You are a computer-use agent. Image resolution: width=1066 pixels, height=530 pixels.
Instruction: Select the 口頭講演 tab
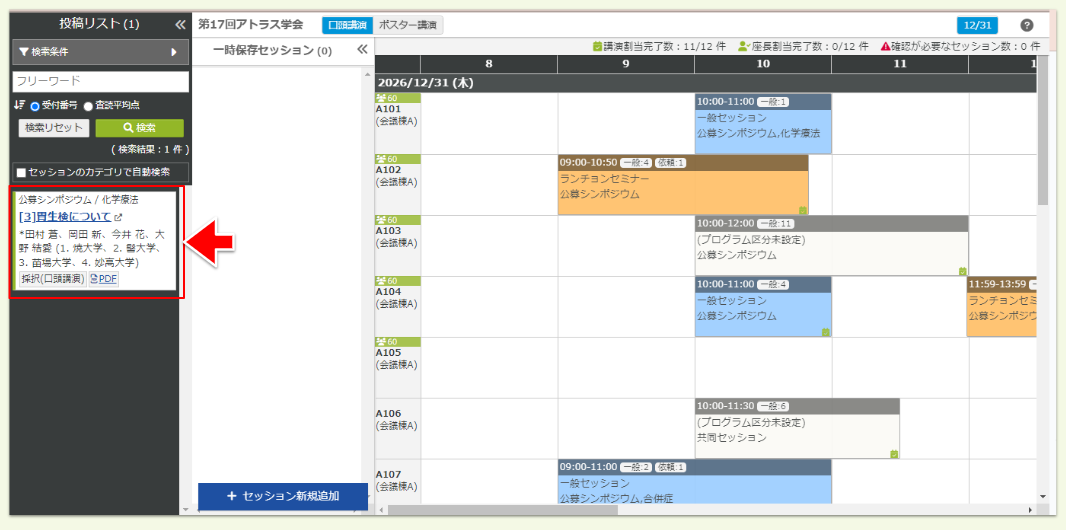[346, 25]
